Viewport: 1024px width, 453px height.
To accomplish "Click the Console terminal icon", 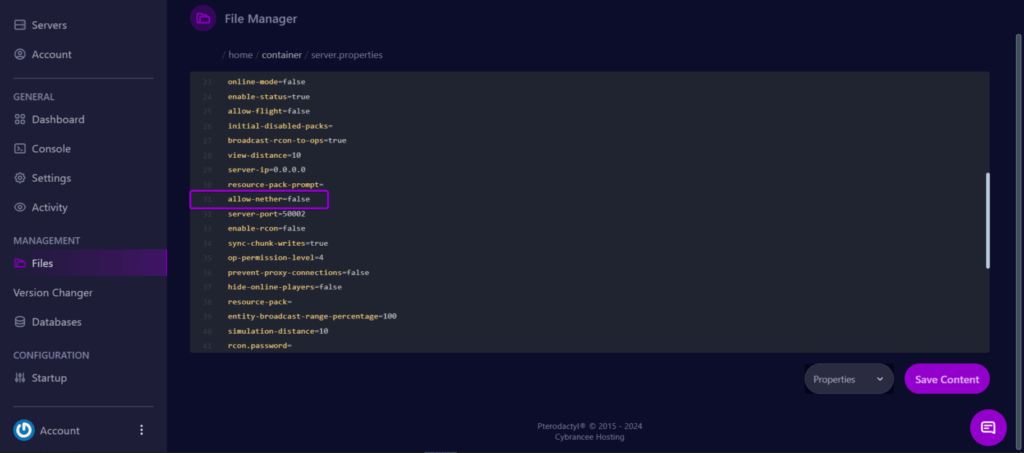I will coord(20,149).
